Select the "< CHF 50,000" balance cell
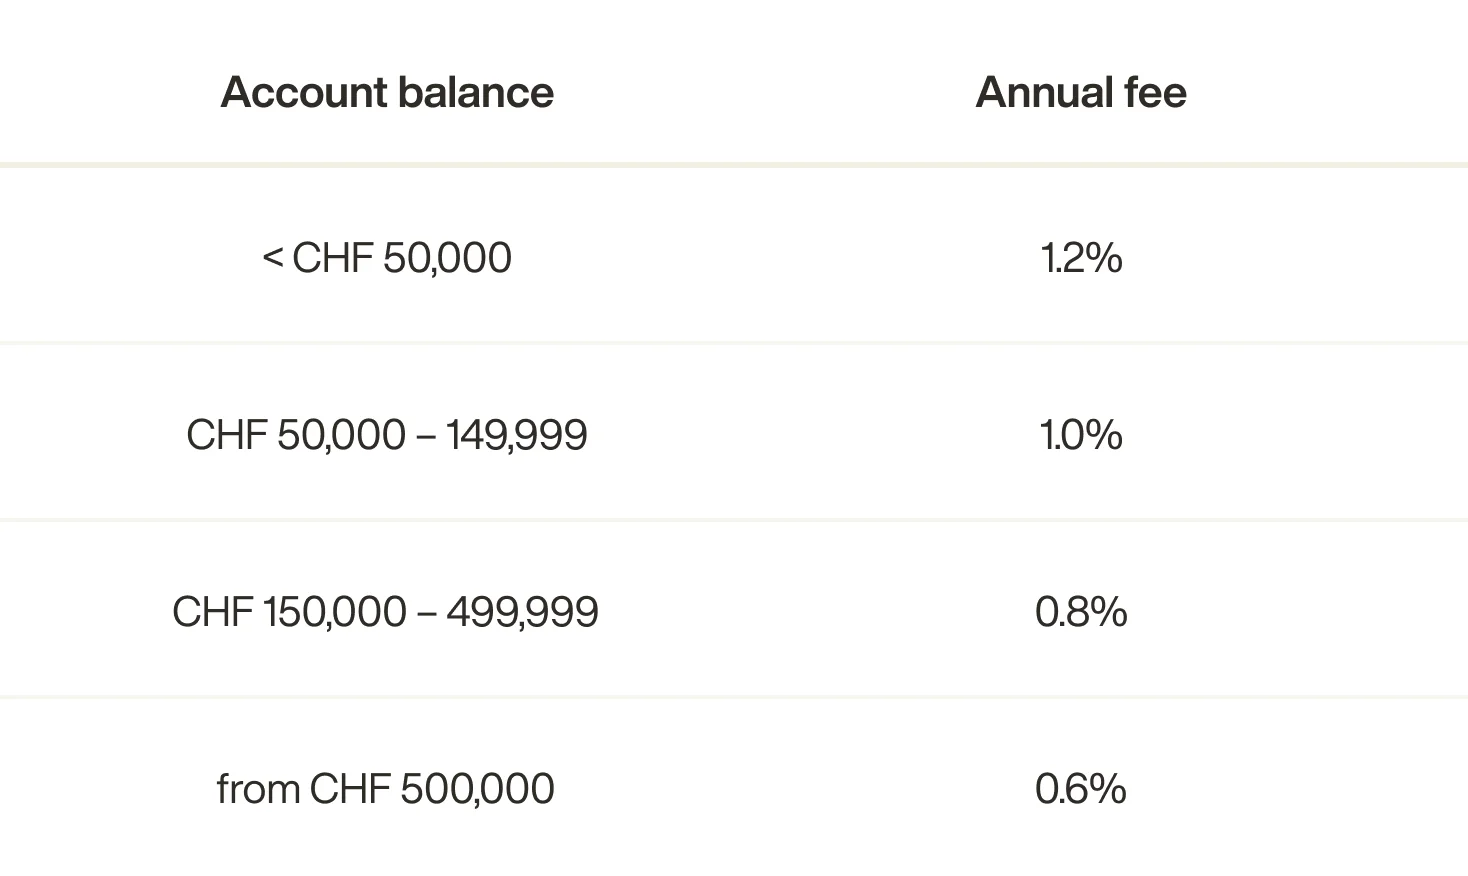Viewport: 1468px width, 876px height. pos(387,258)
